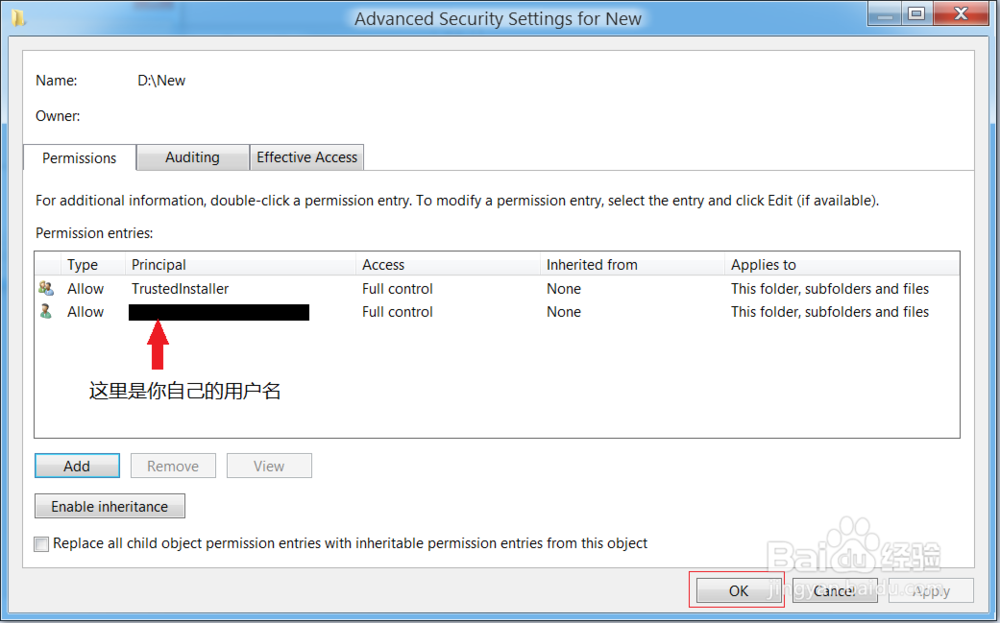Switch to the Auditing tab

[x=192, y=158]
